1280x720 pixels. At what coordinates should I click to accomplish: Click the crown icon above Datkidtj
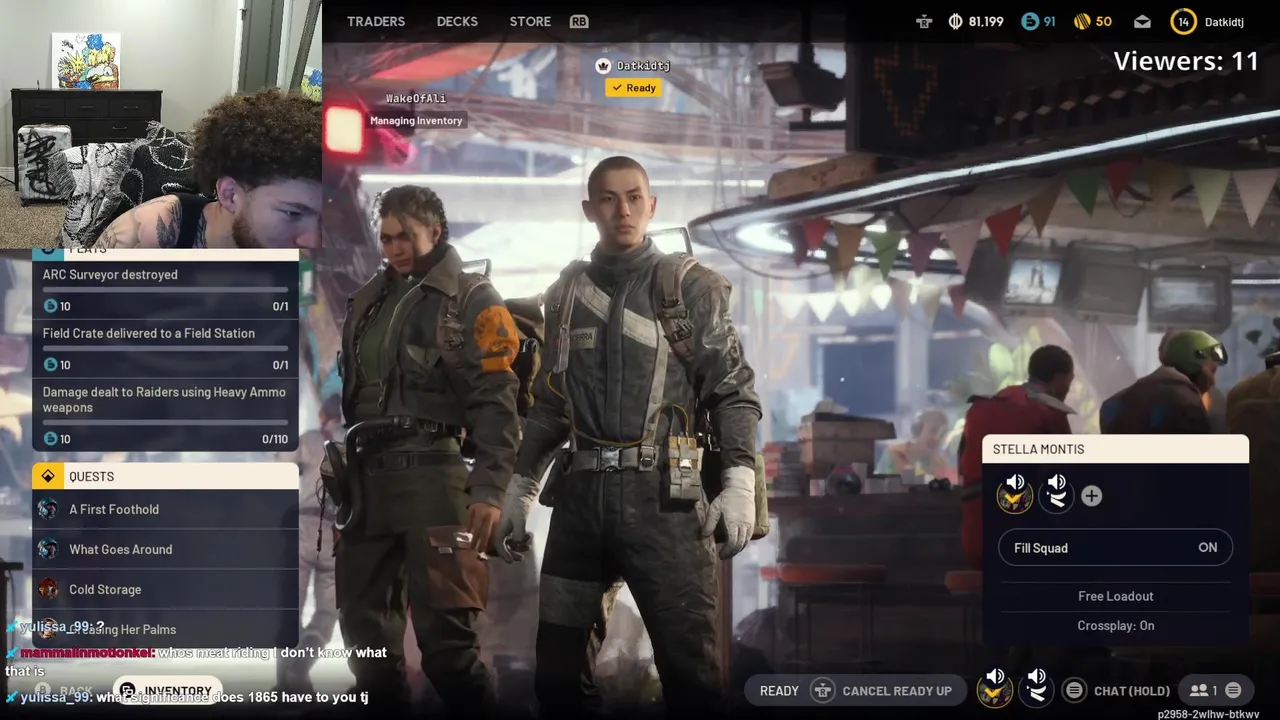click(x=603, y=65)
